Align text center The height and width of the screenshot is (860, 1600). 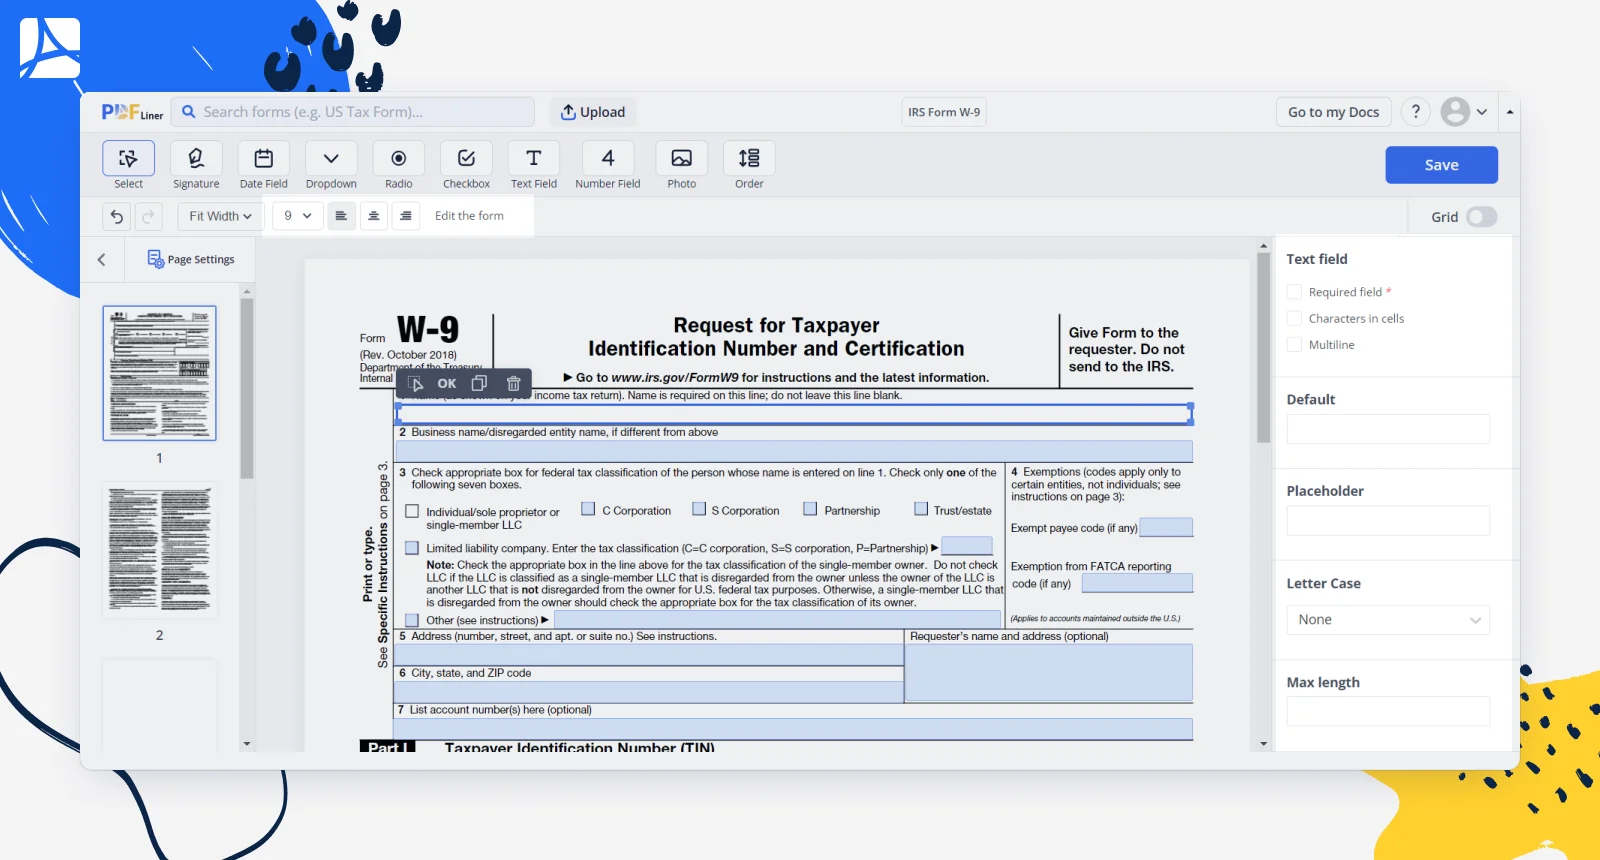point(374,216)
